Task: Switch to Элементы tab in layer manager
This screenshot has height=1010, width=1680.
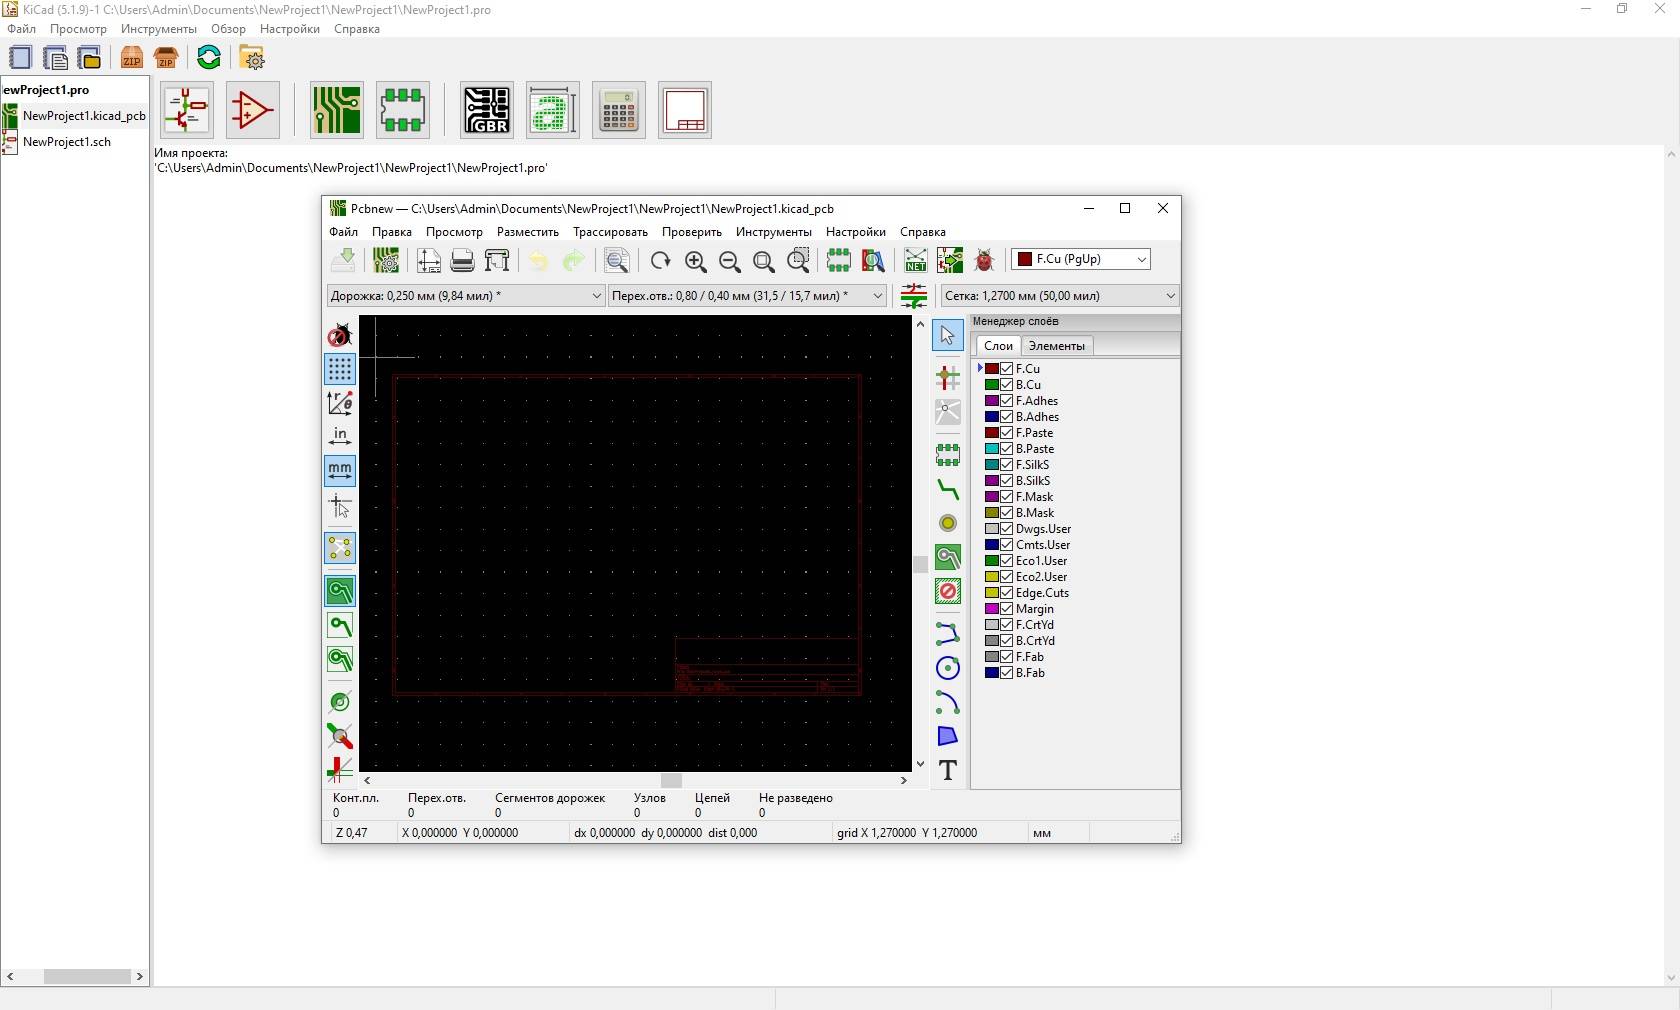Action: (1057, 346)
